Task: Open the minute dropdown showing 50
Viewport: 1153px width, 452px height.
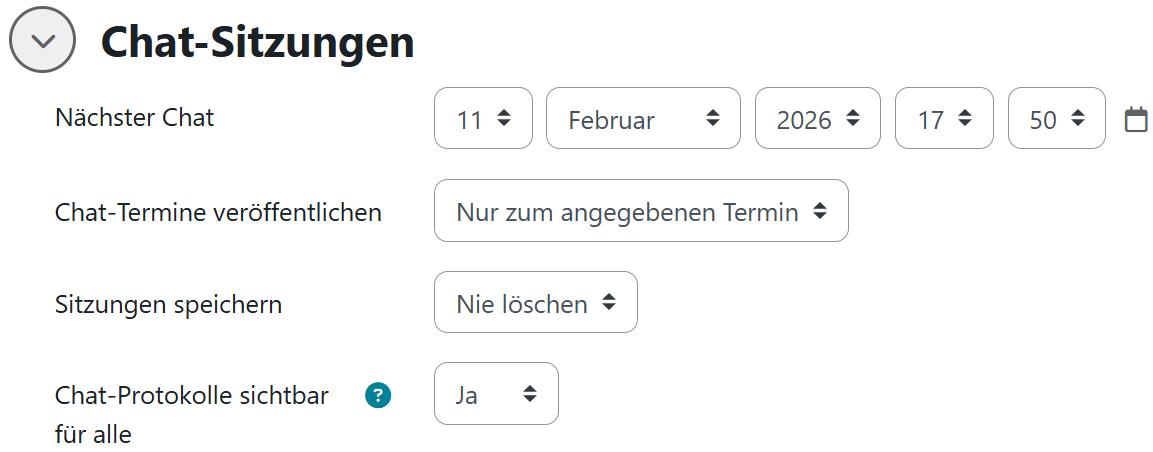Action: [x=1056, y=119]
